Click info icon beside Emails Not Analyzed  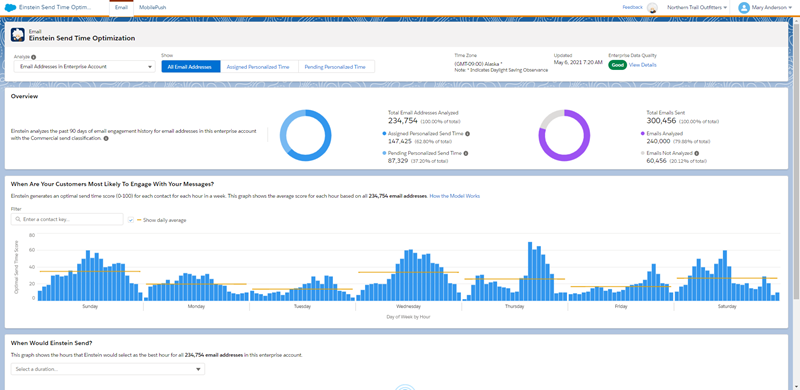click(696, 153)
